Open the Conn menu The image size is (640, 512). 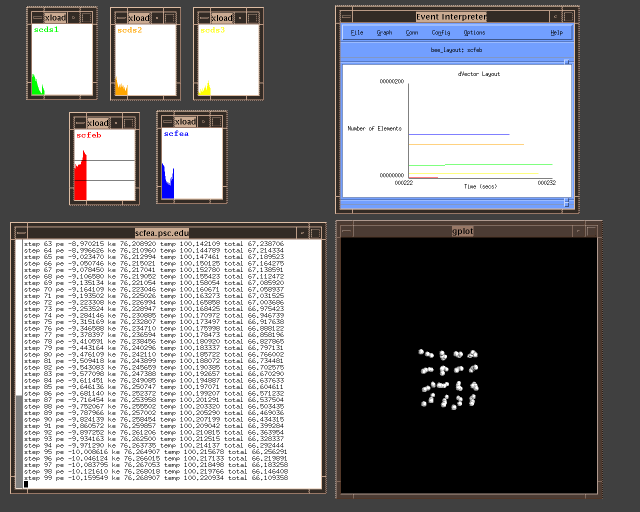(412, 33)
